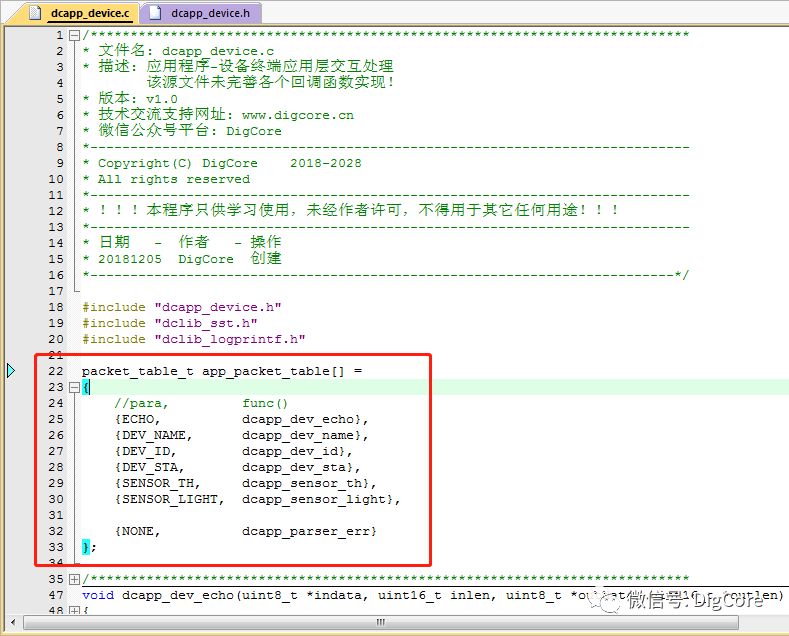
Task: Click the 20181205 date in comment
Action: 130,259
